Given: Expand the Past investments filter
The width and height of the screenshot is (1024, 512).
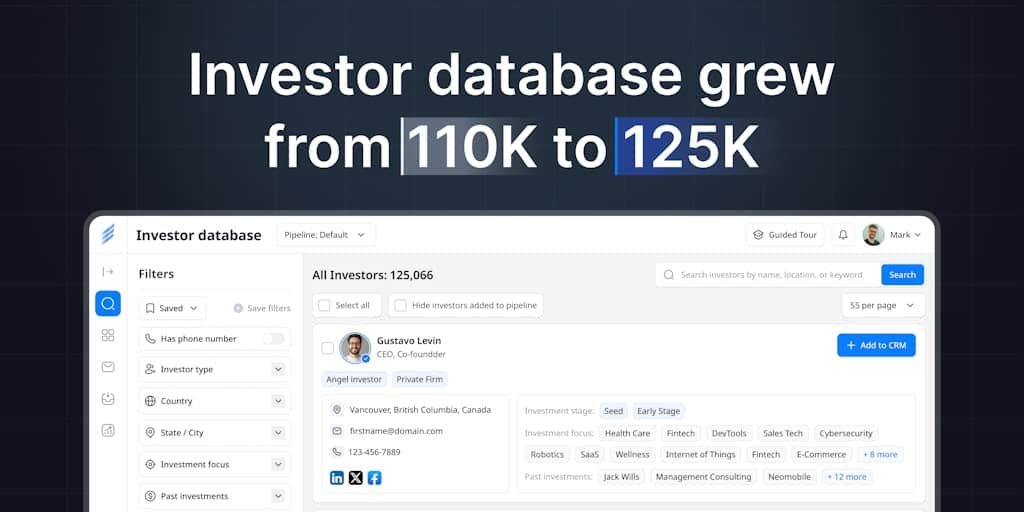Looking at the screenshot, I should tap(279, 496).
